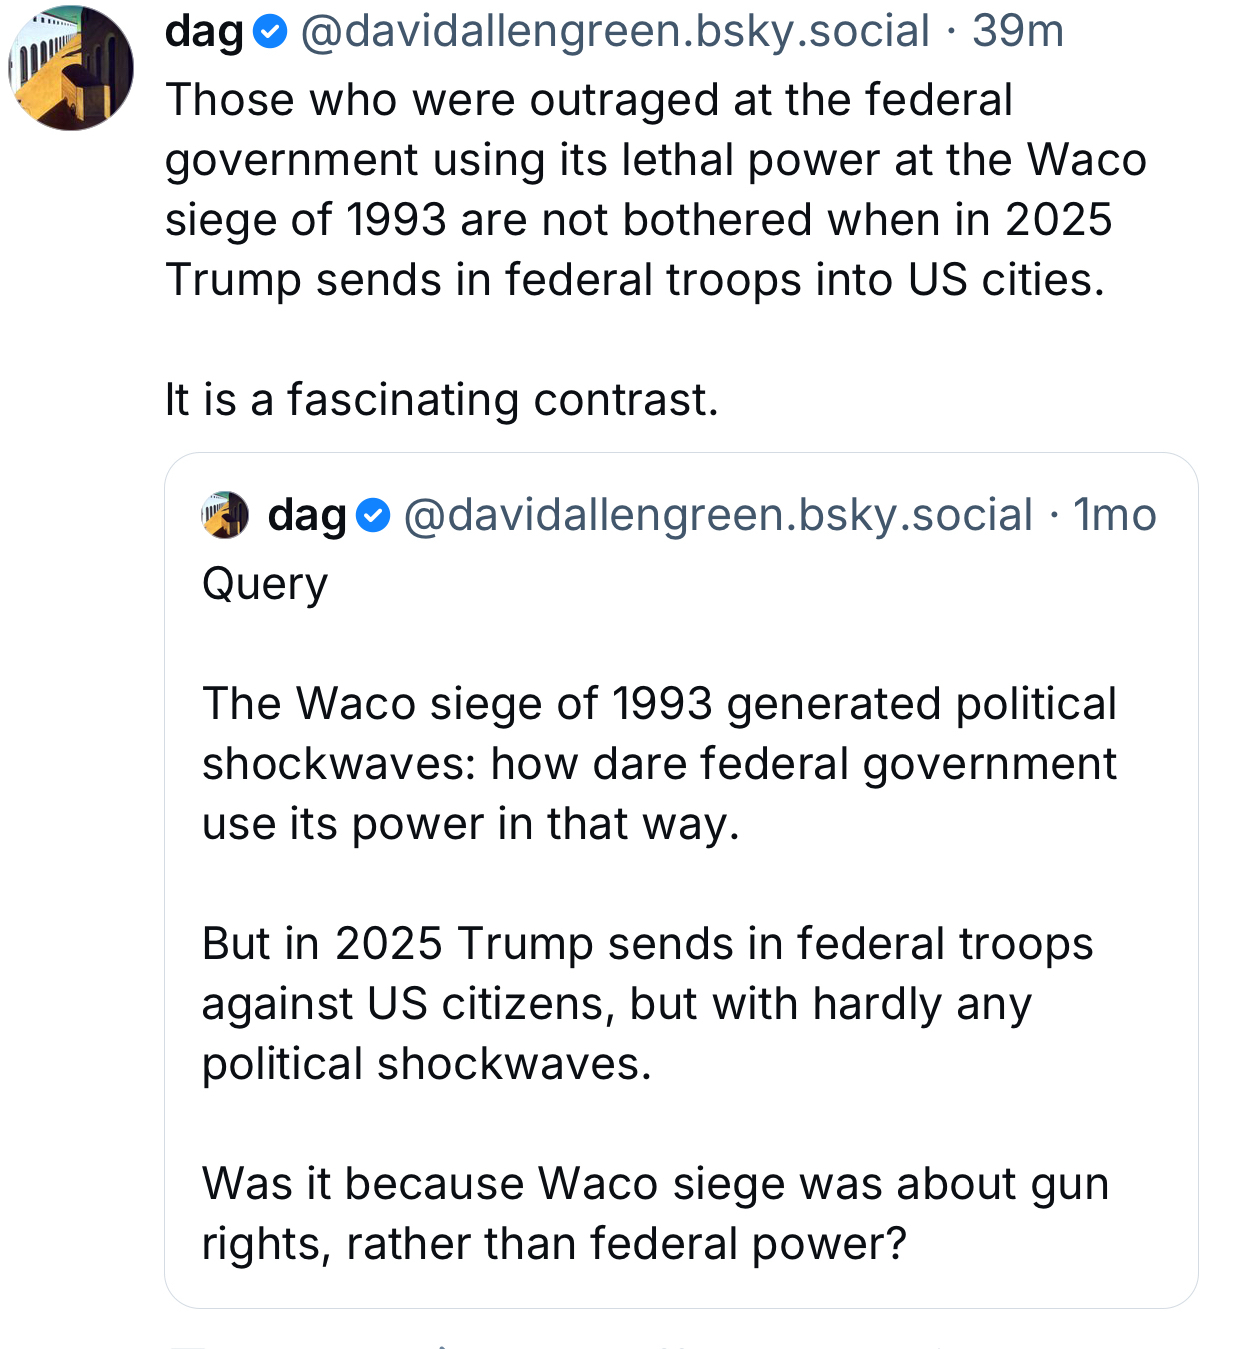Click the "Was it because Waco siege" question
The height and width of the screenshot is (1349, 1235).
point(655,1184)
